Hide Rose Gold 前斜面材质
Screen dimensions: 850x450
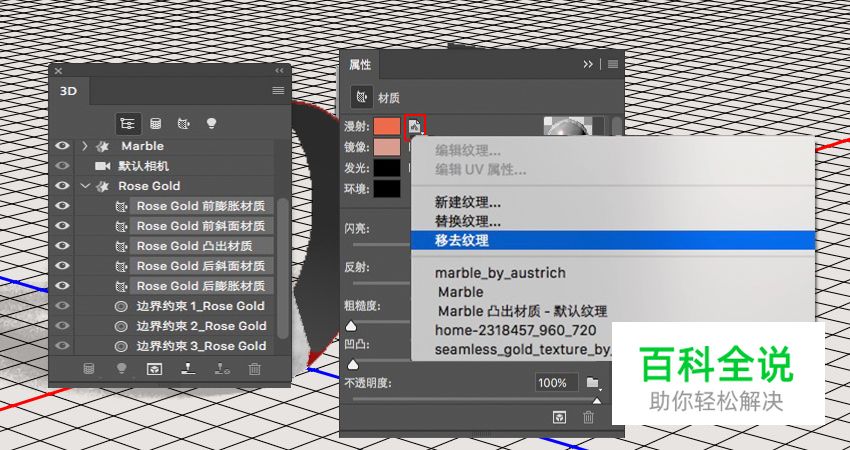click(x=63, y=226)
